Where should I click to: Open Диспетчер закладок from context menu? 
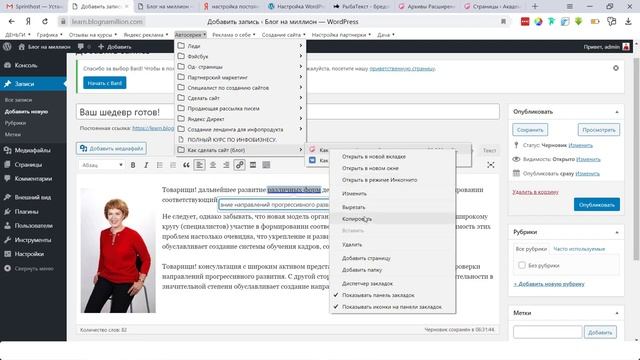coord(367,283)
